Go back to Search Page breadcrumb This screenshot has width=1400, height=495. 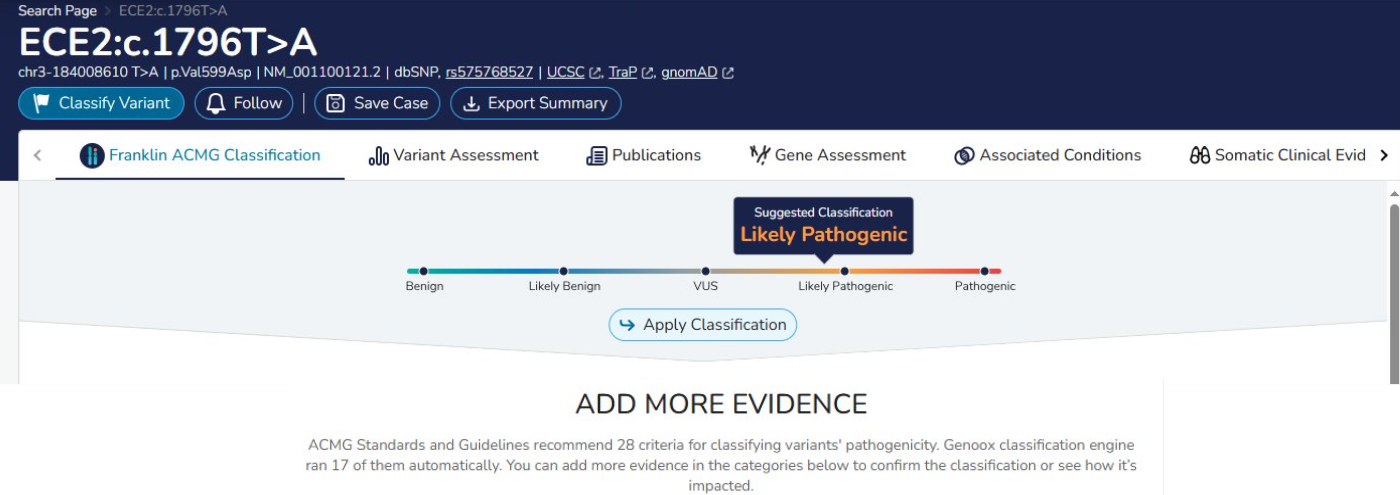(57, 10)
